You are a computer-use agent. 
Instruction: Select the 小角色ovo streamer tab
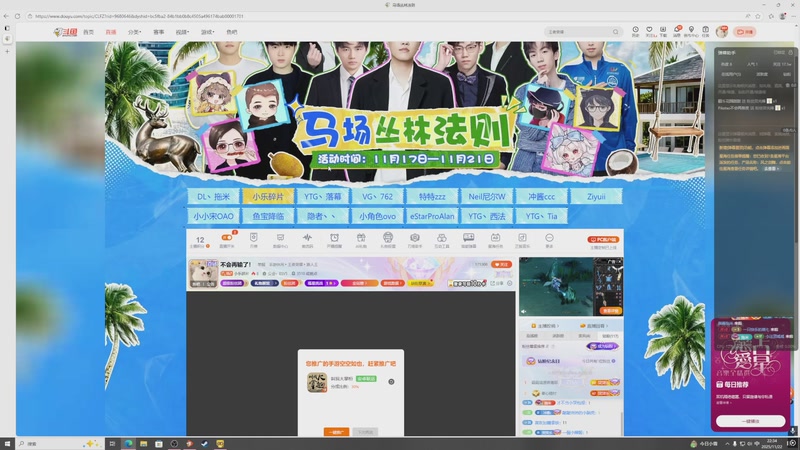point(377,216)
